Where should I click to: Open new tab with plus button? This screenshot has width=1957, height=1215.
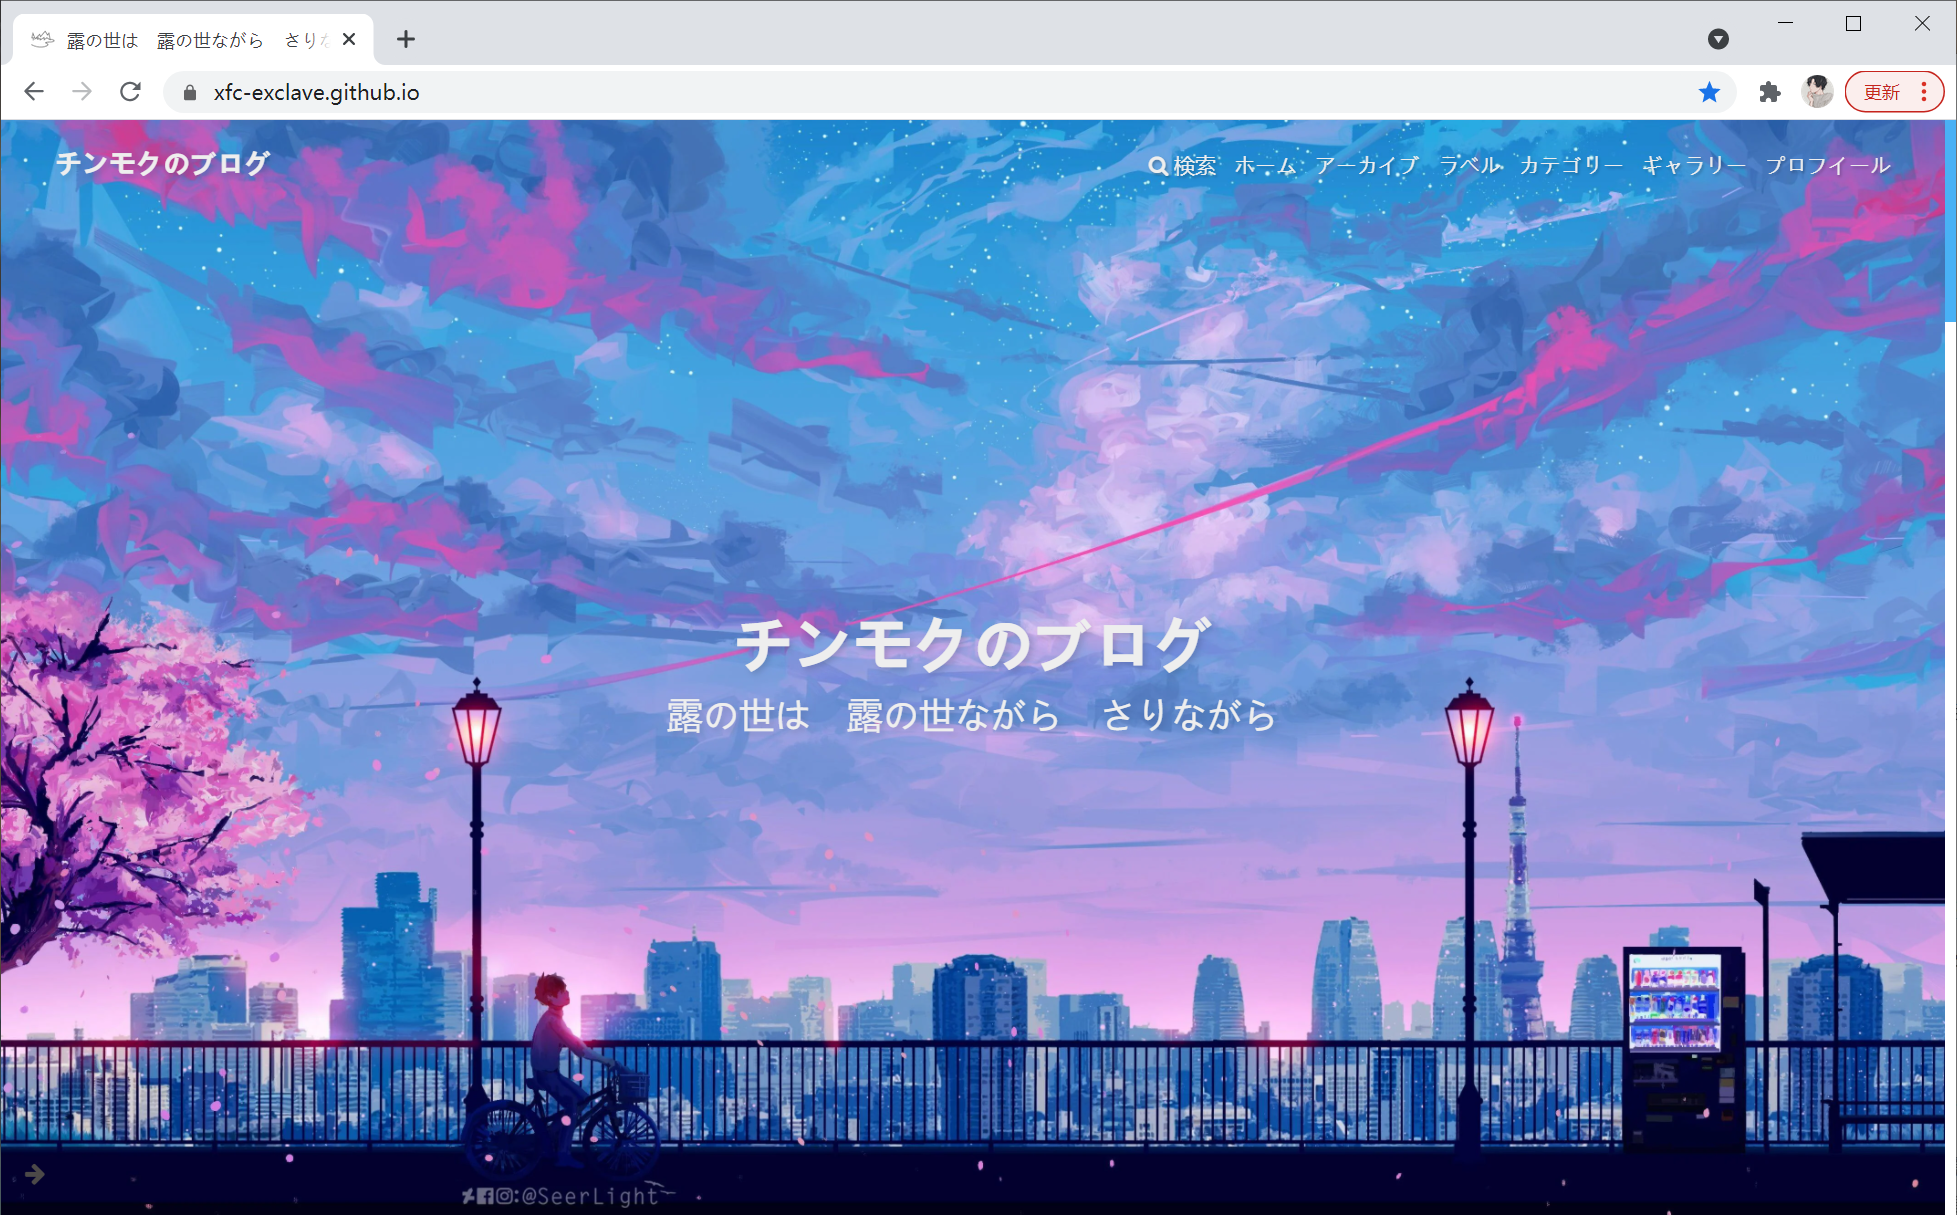pyautogui.click(x=405, y=39)
